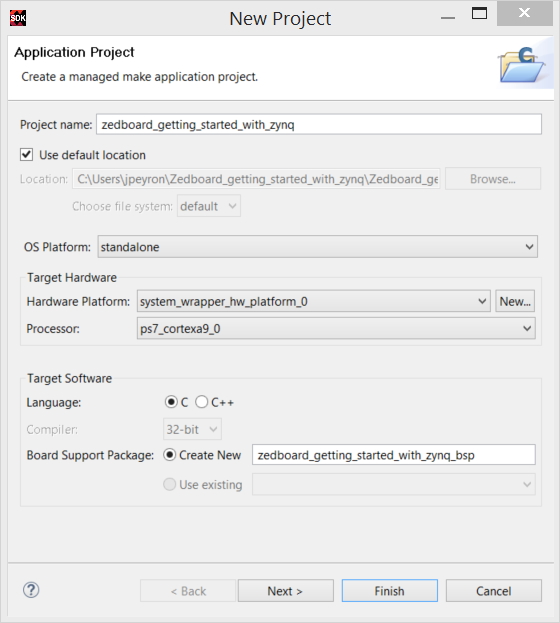Click the Back button
Image resolution: width=560 pixels, height=623 pixels.
tap(188, 591)
